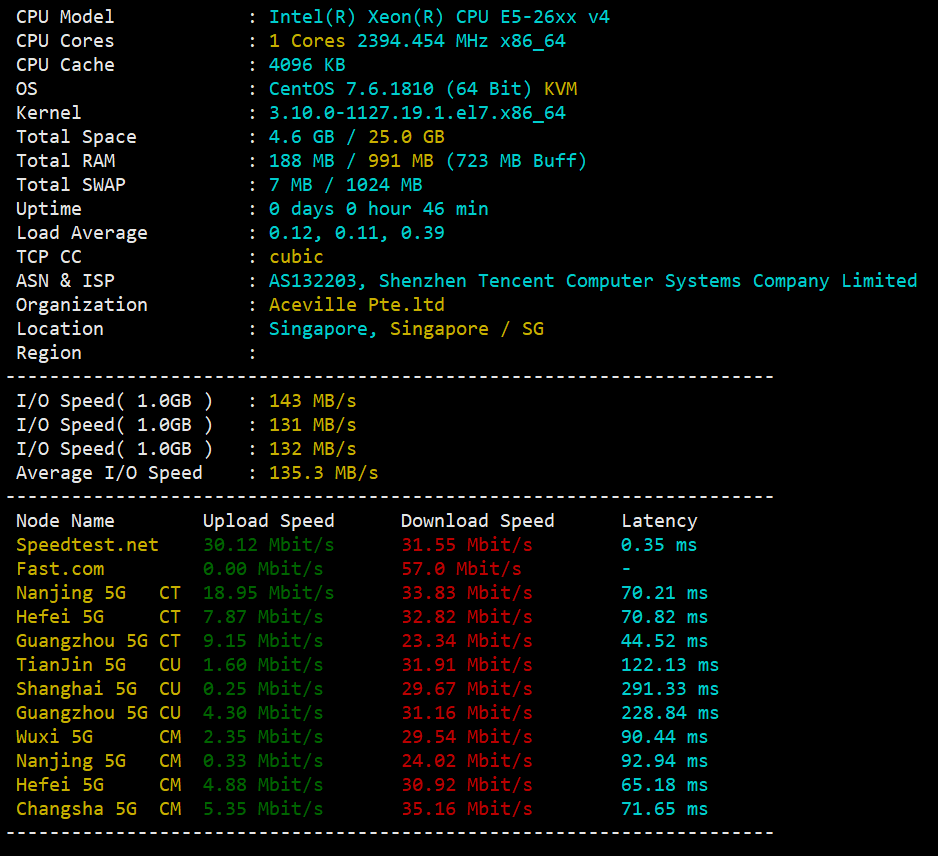Click the Uptime value text
The height and width of the screenshot is (856, 938).
tap(378, 209)
